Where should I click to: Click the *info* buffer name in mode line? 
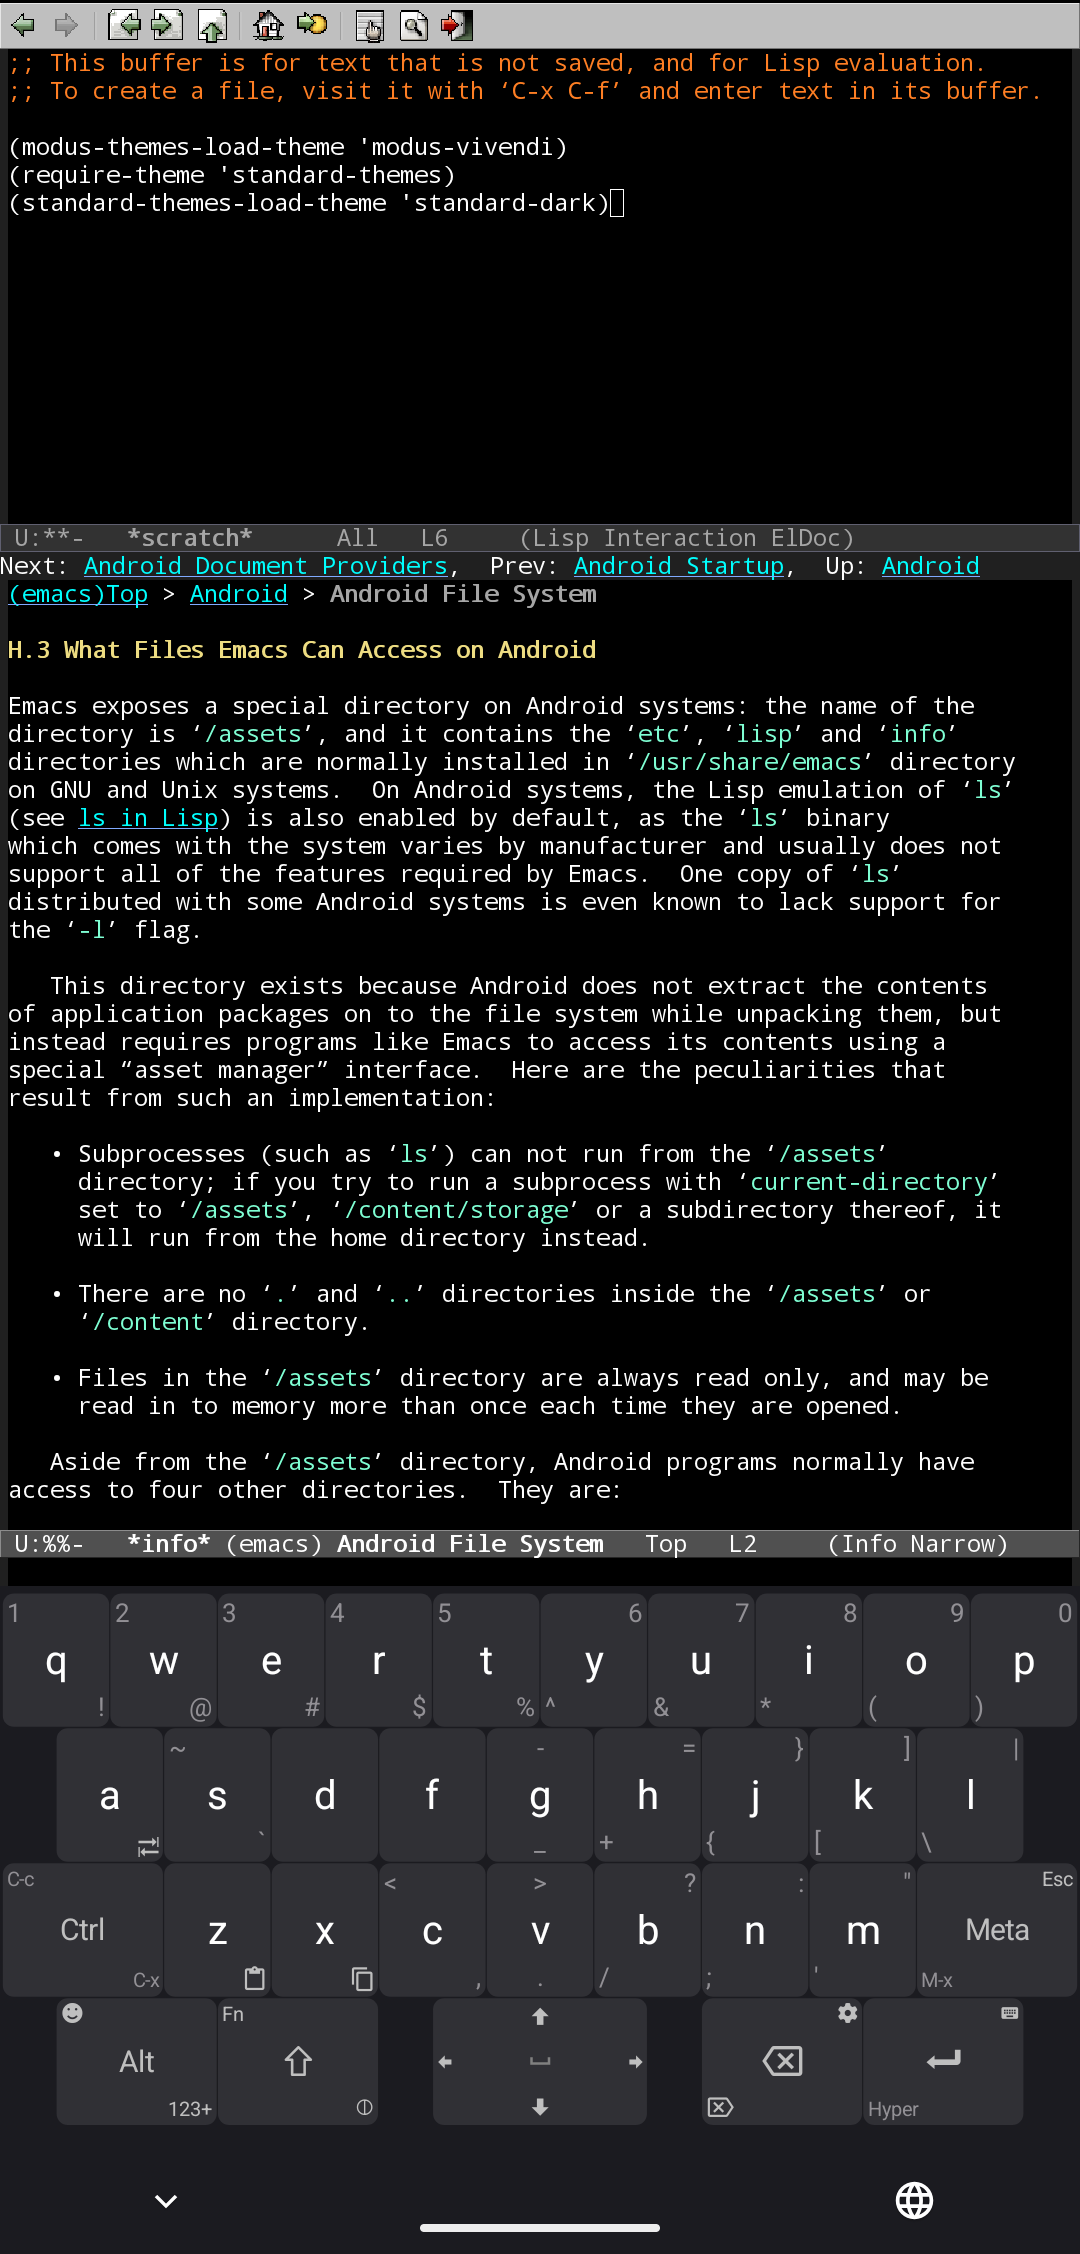169,1544
